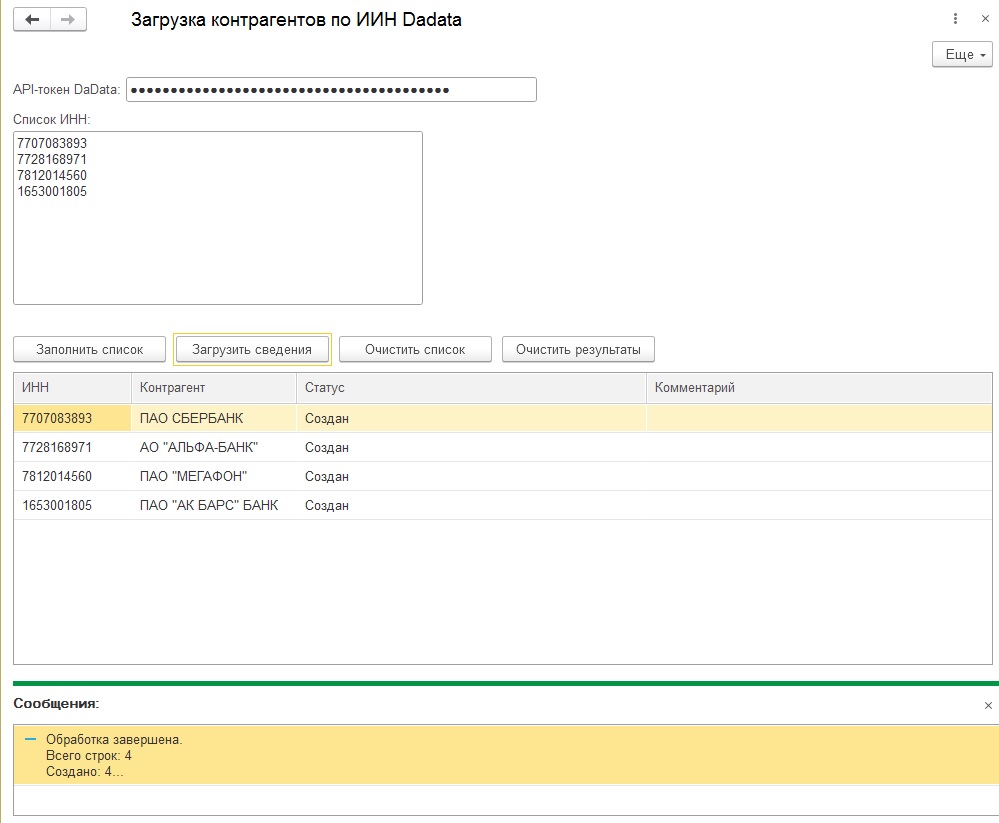The image size is (999, 823).
Task: Click Создан status in the АЛЬФА-БАНК row
Action: coord(471,447)
